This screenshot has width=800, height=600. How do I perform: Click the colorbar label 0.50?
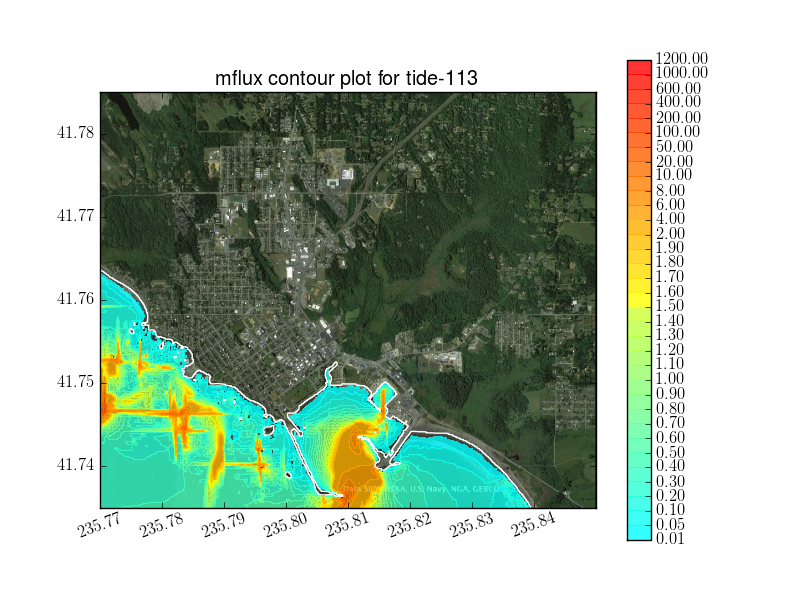670,453
